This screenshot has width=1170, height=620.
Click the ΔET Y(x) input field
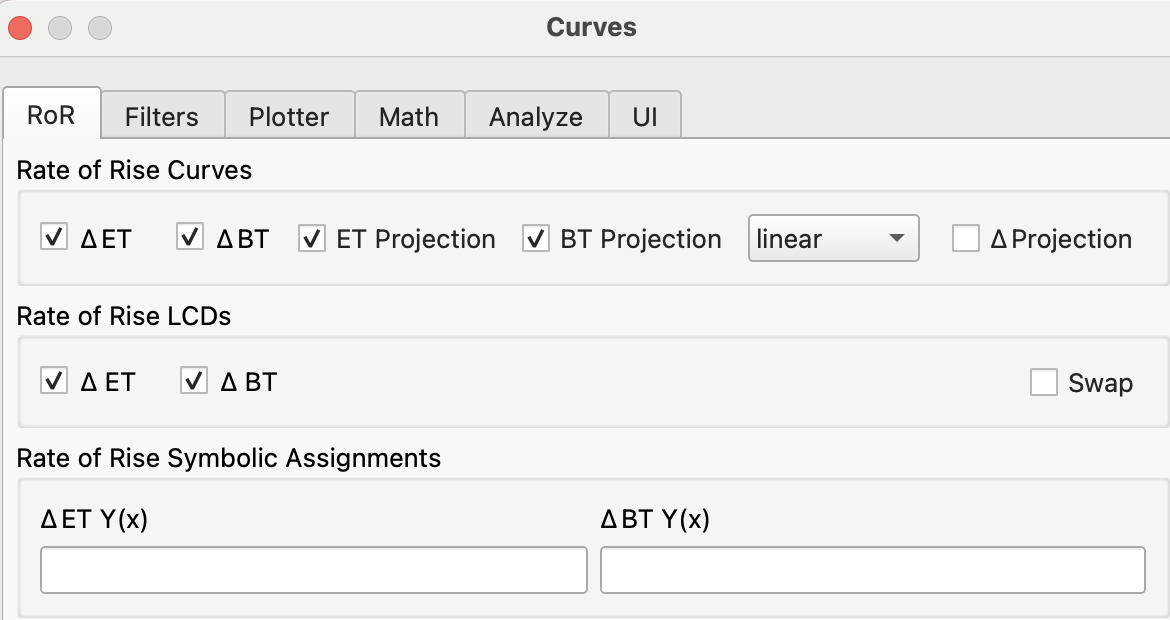coord(313,569)
